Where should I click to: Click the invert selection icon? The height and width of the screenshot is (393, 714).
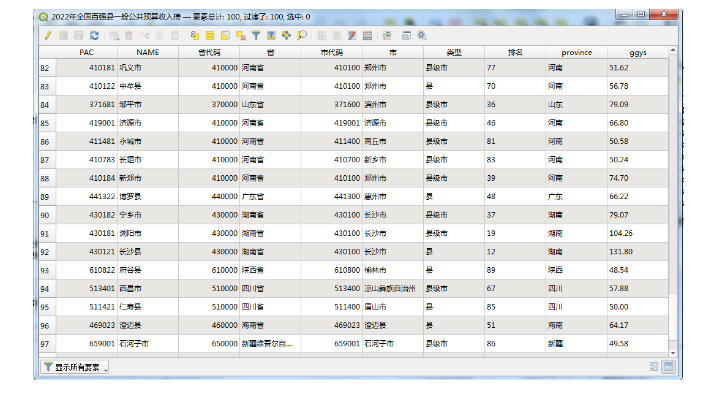(225, 36)
